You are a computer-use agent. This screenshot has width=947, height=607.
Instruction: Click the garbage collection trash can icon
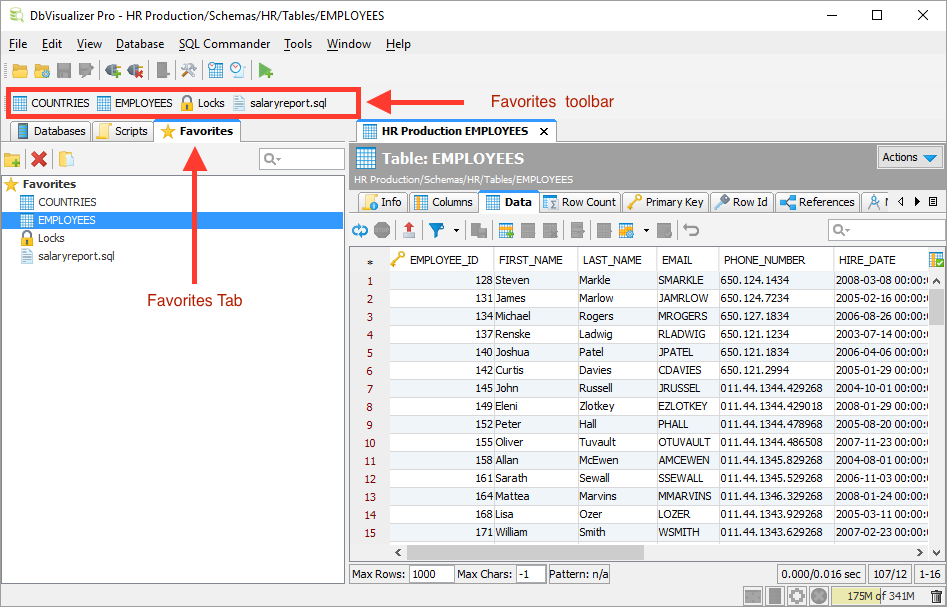pyautogui.click(x=936, y=596)
